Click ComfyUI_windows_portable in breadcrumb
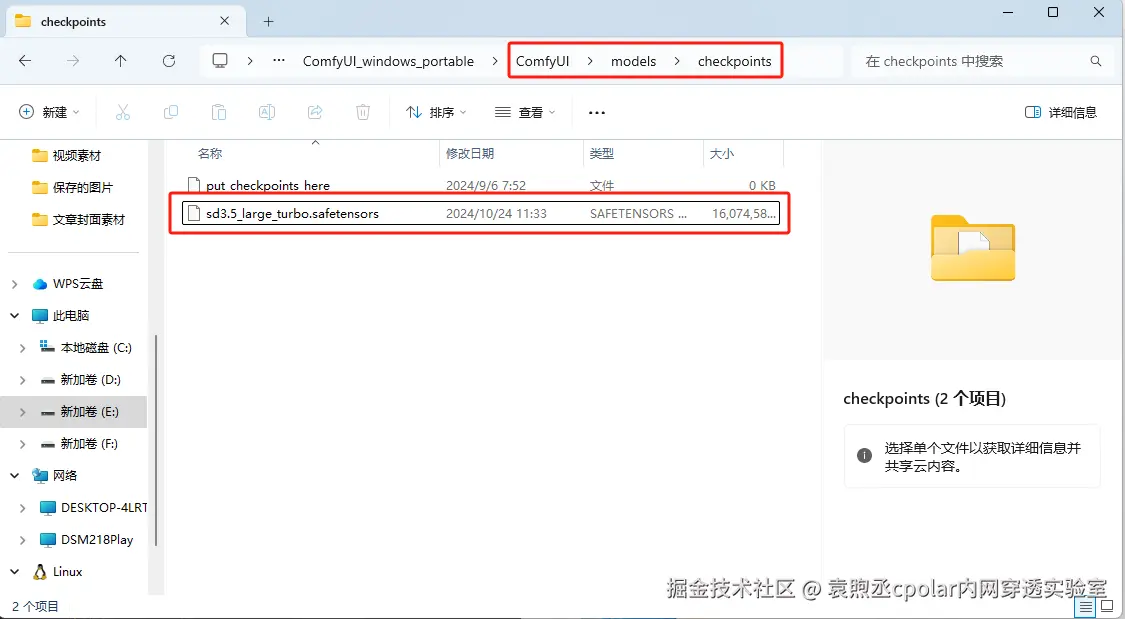Screen dimensions: 1125x619 click(388, 61)
